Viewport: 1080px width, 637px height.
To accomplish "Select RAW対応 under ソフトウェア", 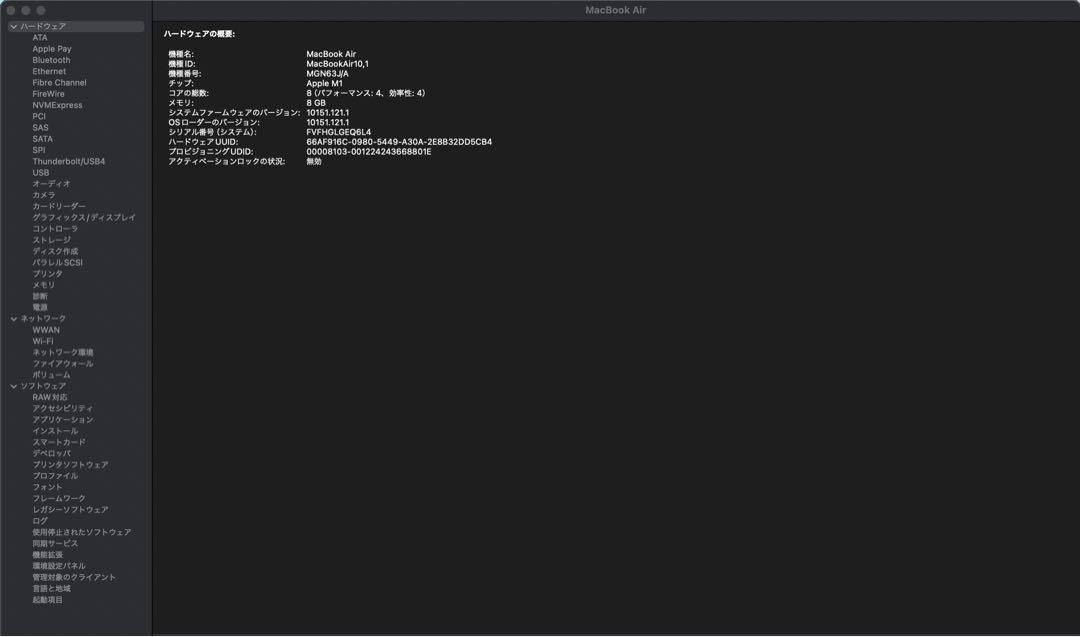I will coord(50,397).
